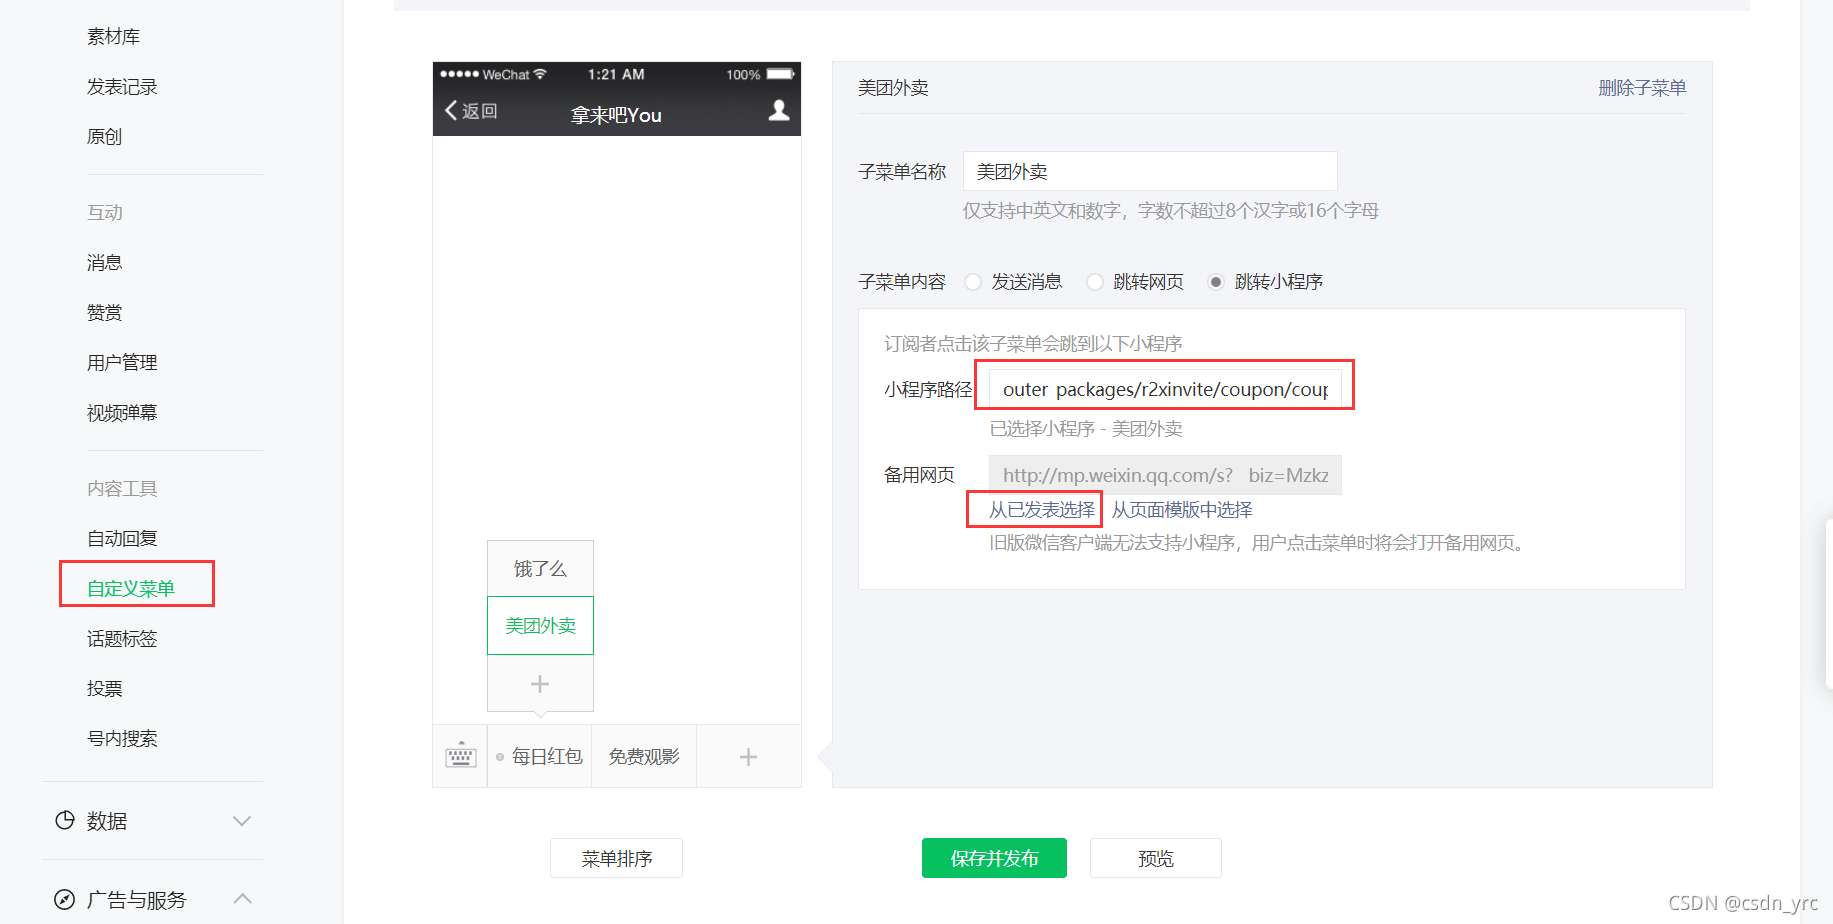Open 自定义菜单 in the sidebar
This screenshot has height=924, width=1833.
pyautogui.click(x=131, y=588)
